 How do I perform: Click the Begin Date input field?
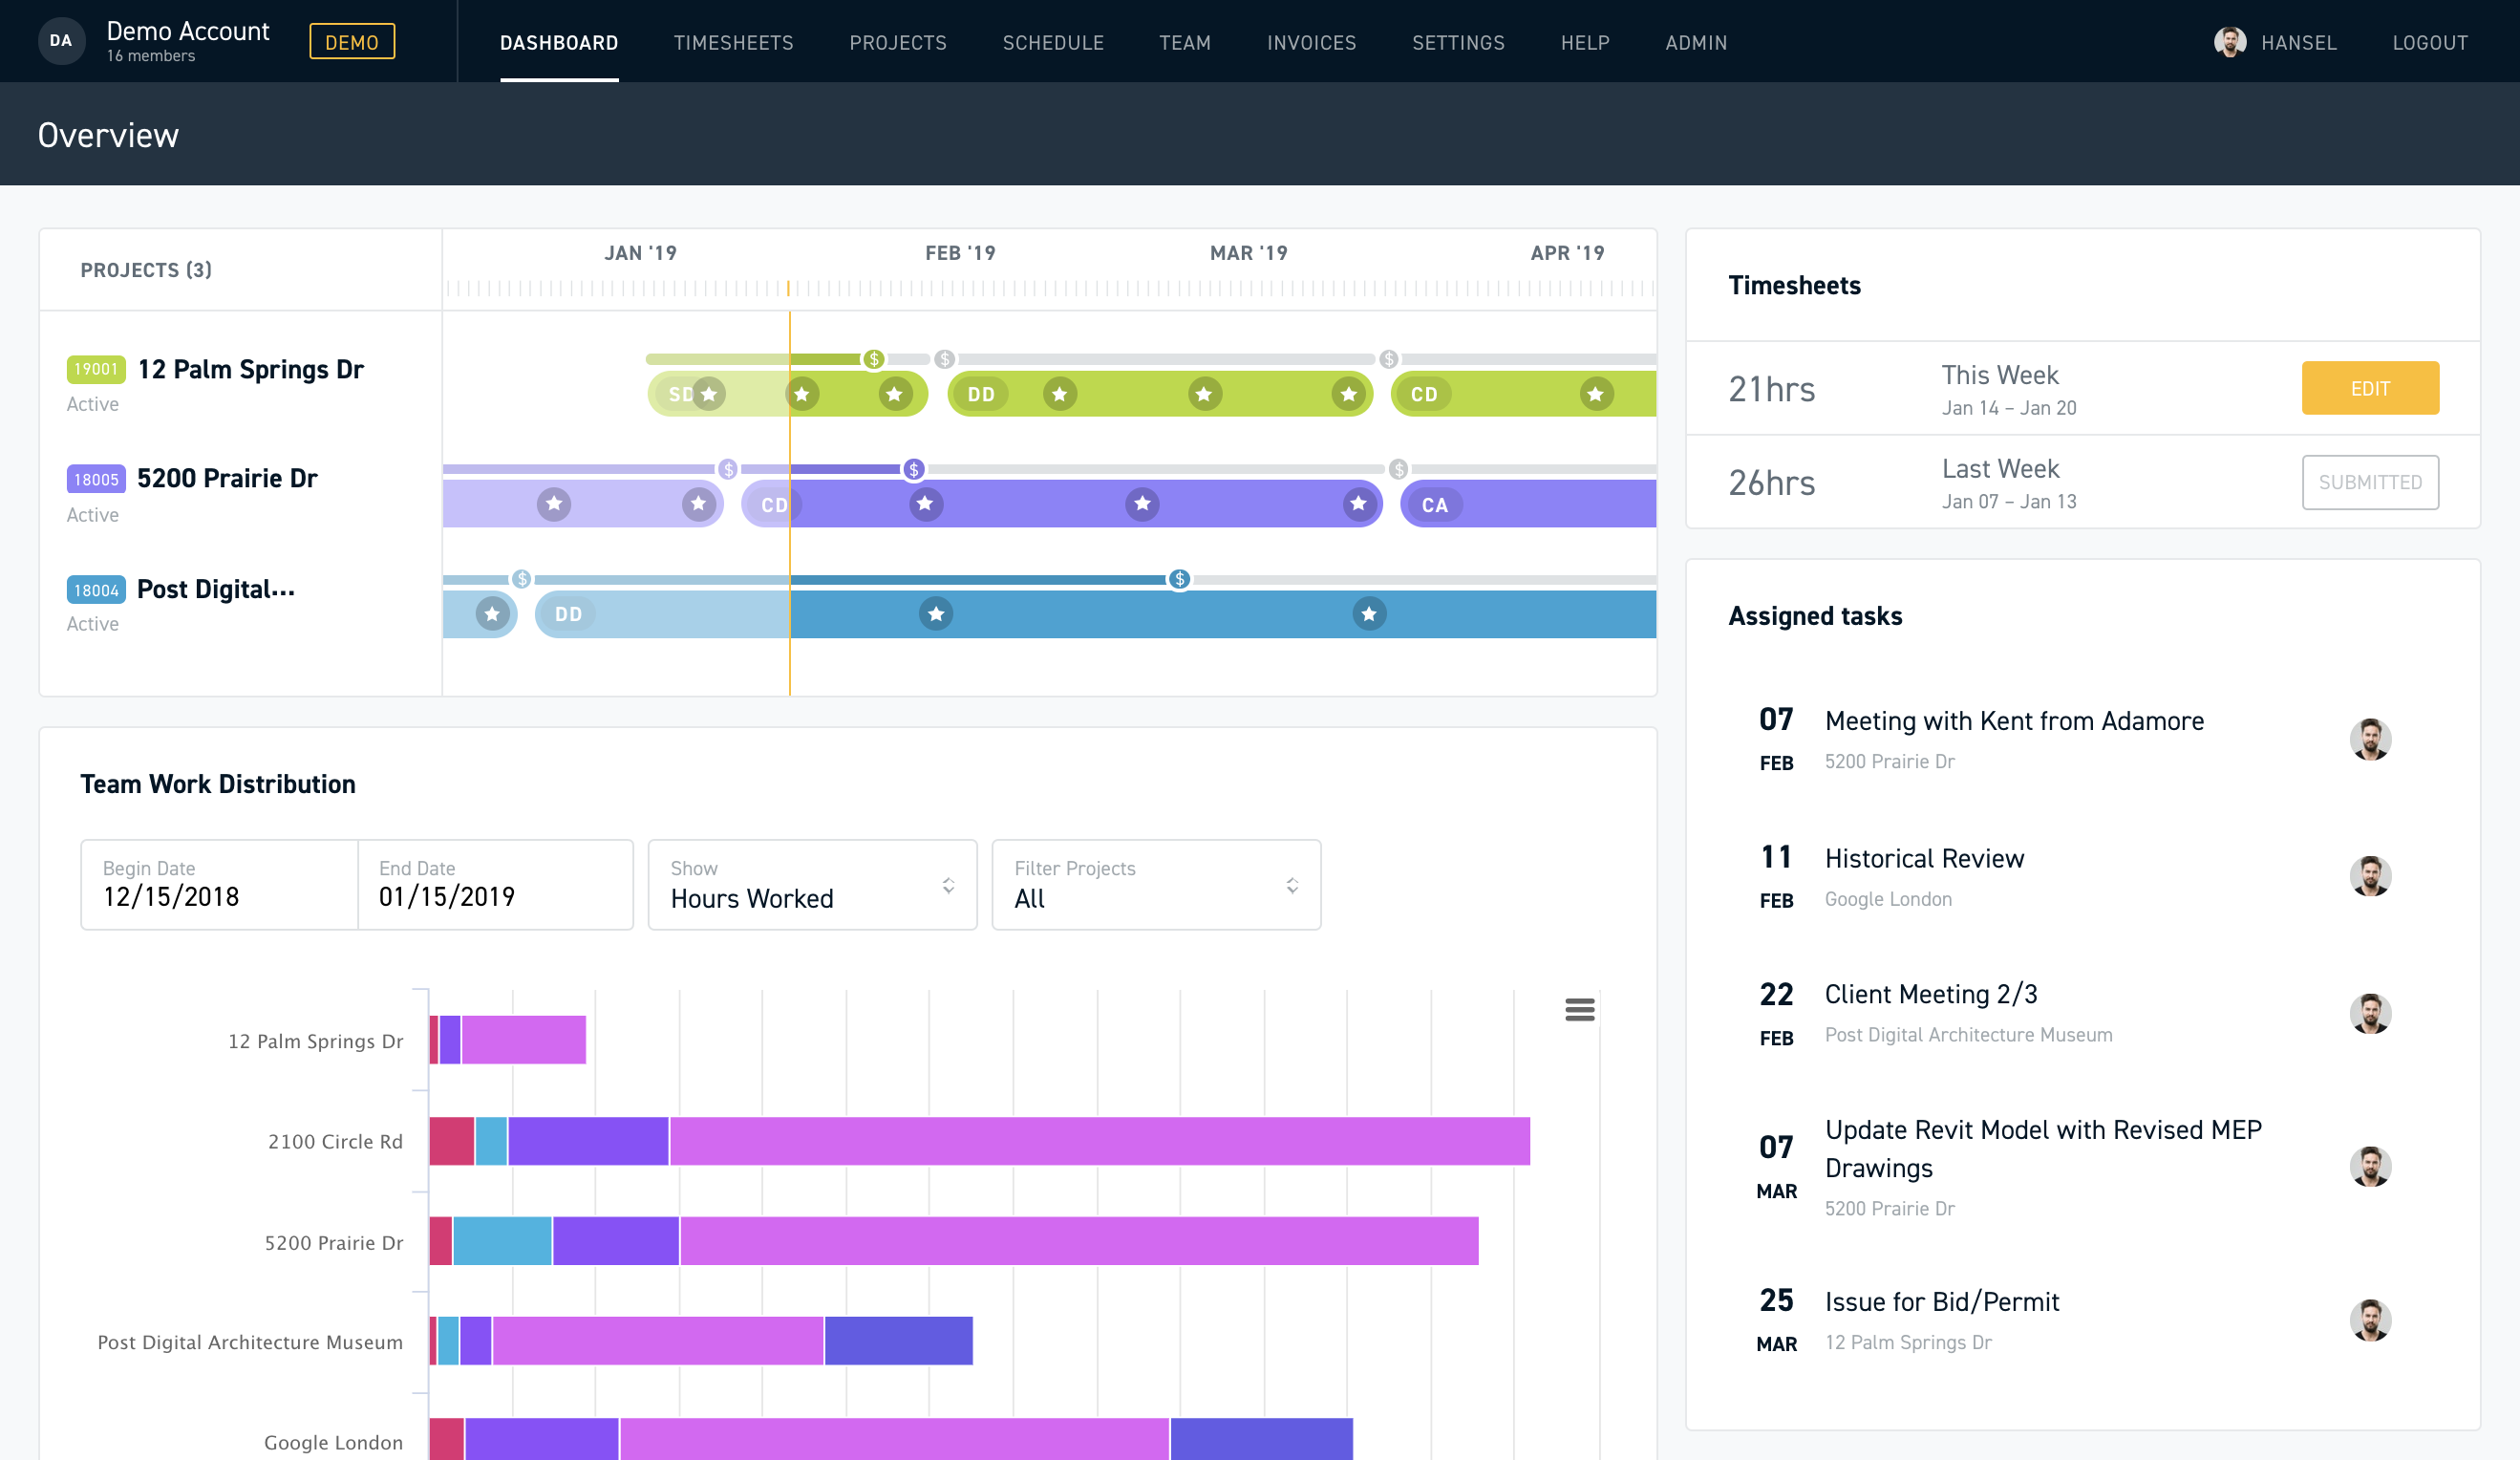coord(219,885)
